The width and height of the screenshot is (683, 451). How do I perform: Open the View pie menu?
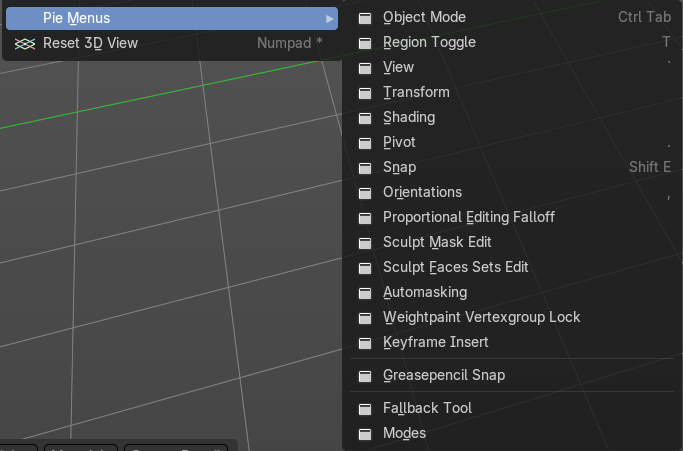(x=512, y=68)
